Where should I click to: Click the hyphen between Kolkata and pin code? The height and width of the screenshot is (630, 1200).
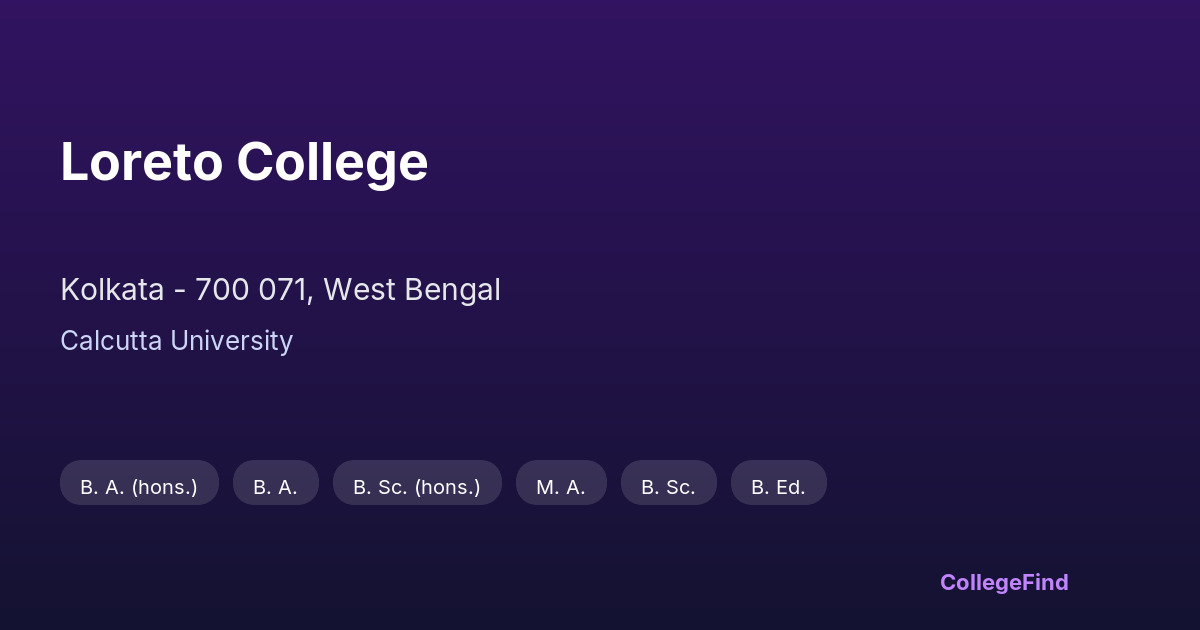pos(179,291)
